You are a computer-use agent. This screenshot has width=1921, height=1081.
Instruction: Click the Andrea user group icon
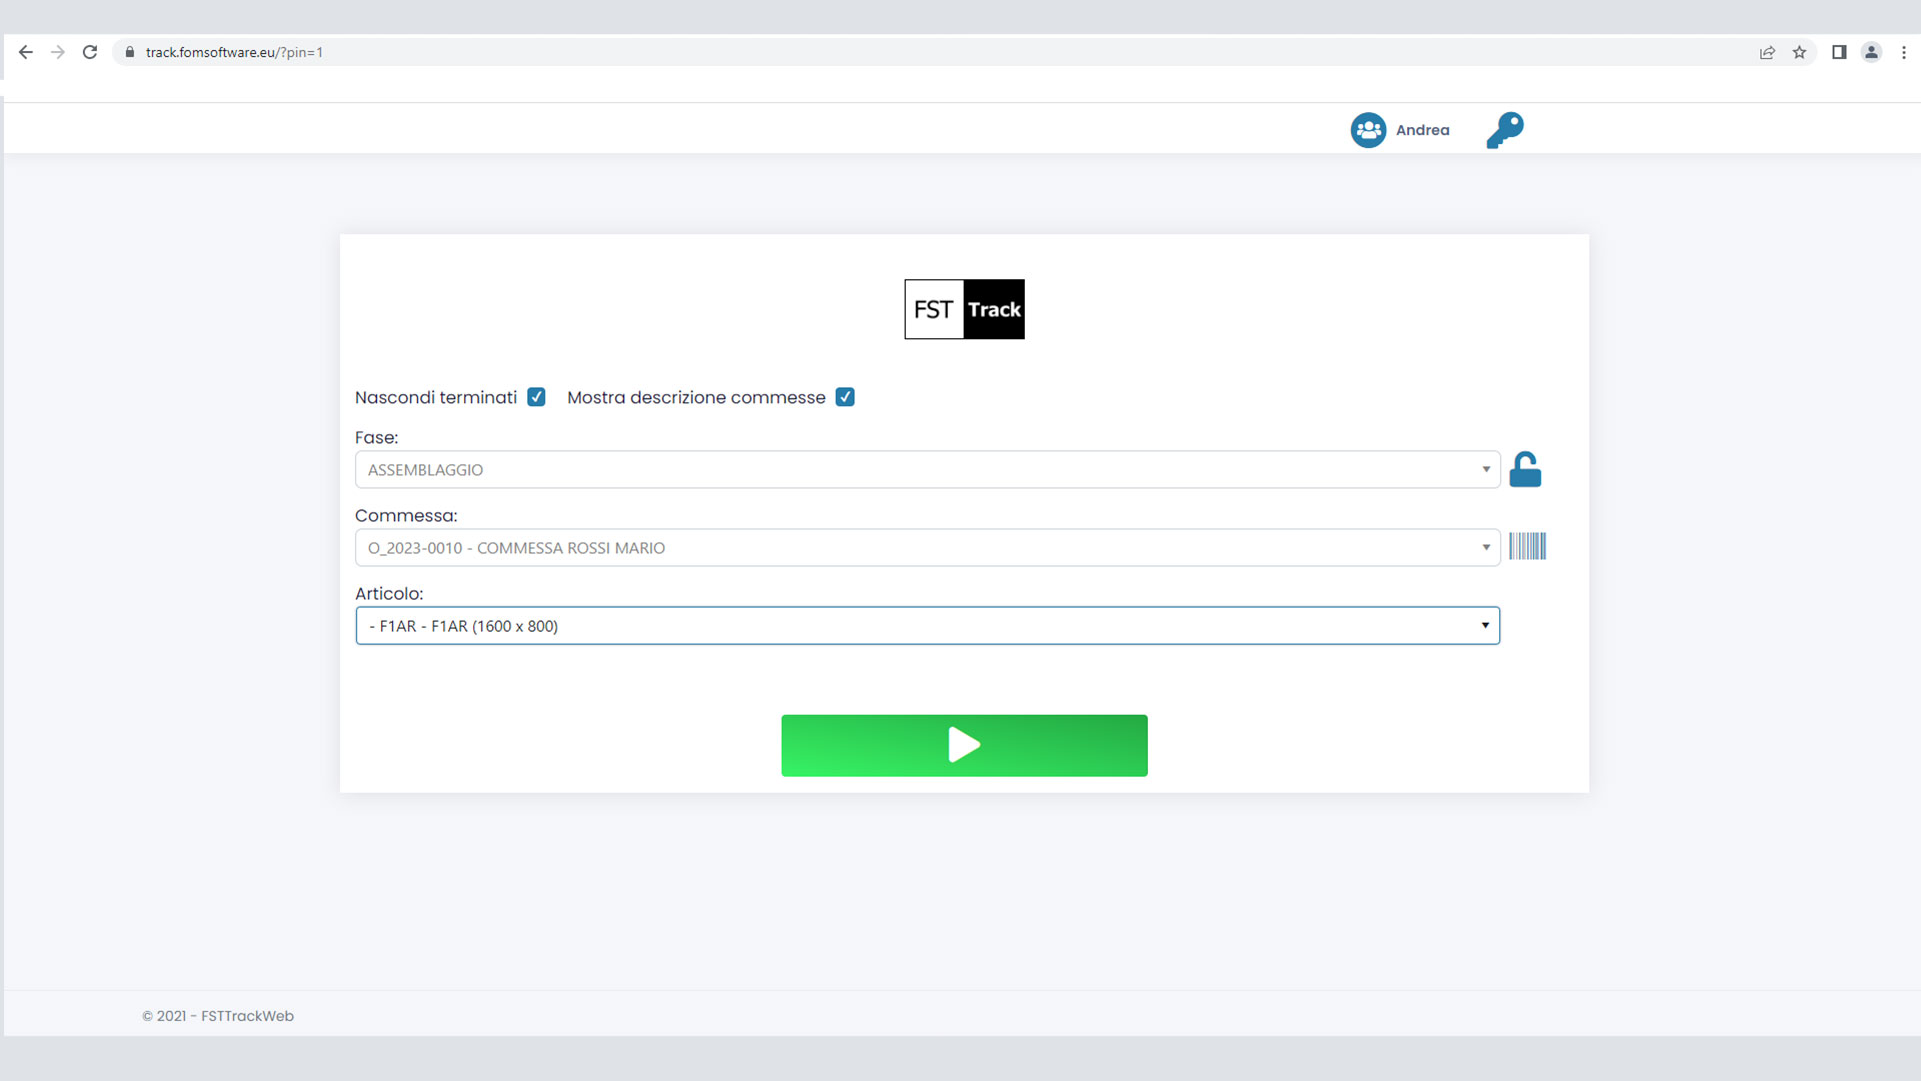(x=1368, y=130)
